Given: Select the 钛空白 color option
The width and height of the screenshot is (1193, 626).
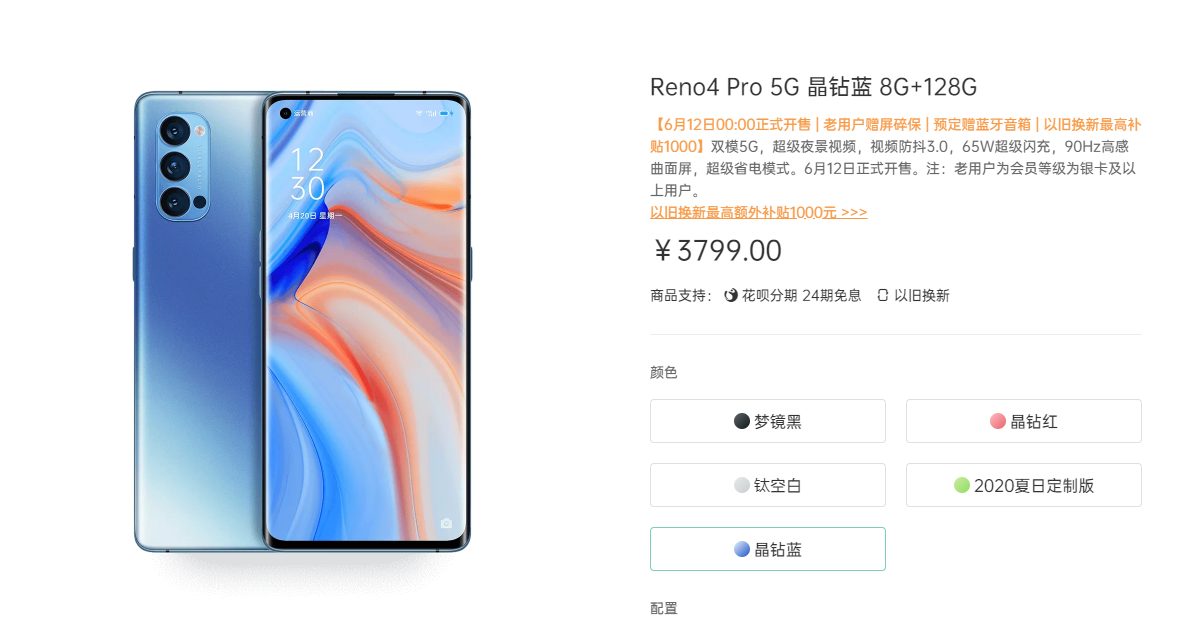Looking at the screenshot, I should [768, 485].
